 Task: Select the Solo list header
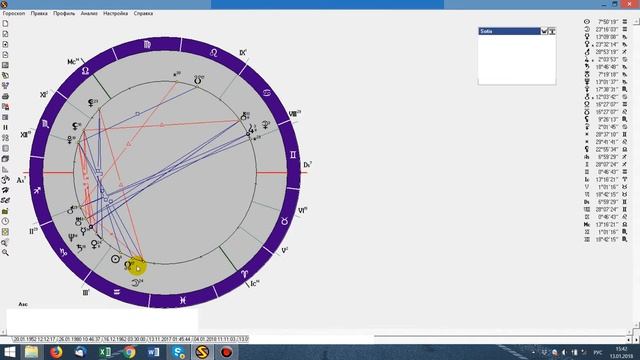coord(509,31)
